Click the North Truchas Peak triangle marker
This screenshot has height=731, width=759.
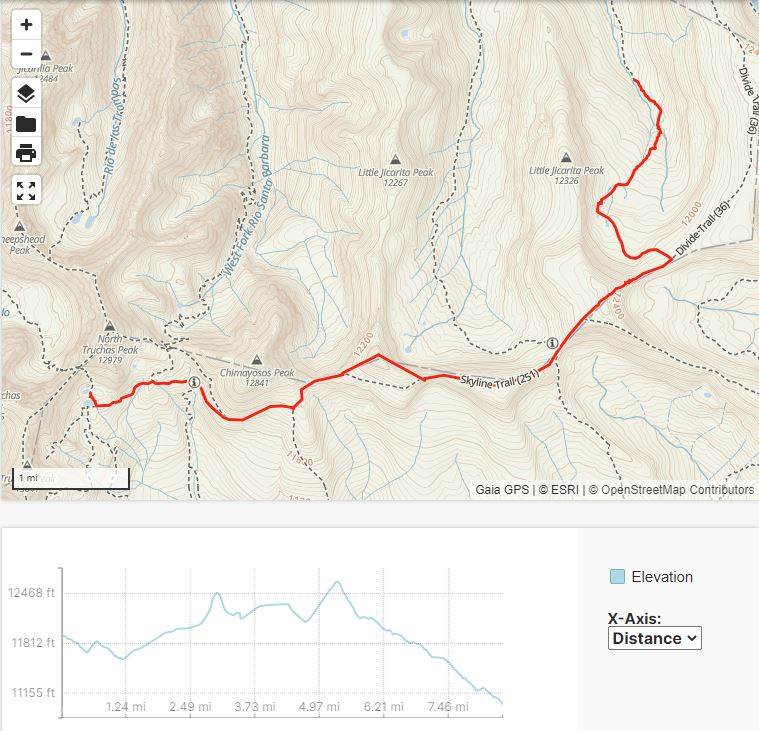[112, 327]
